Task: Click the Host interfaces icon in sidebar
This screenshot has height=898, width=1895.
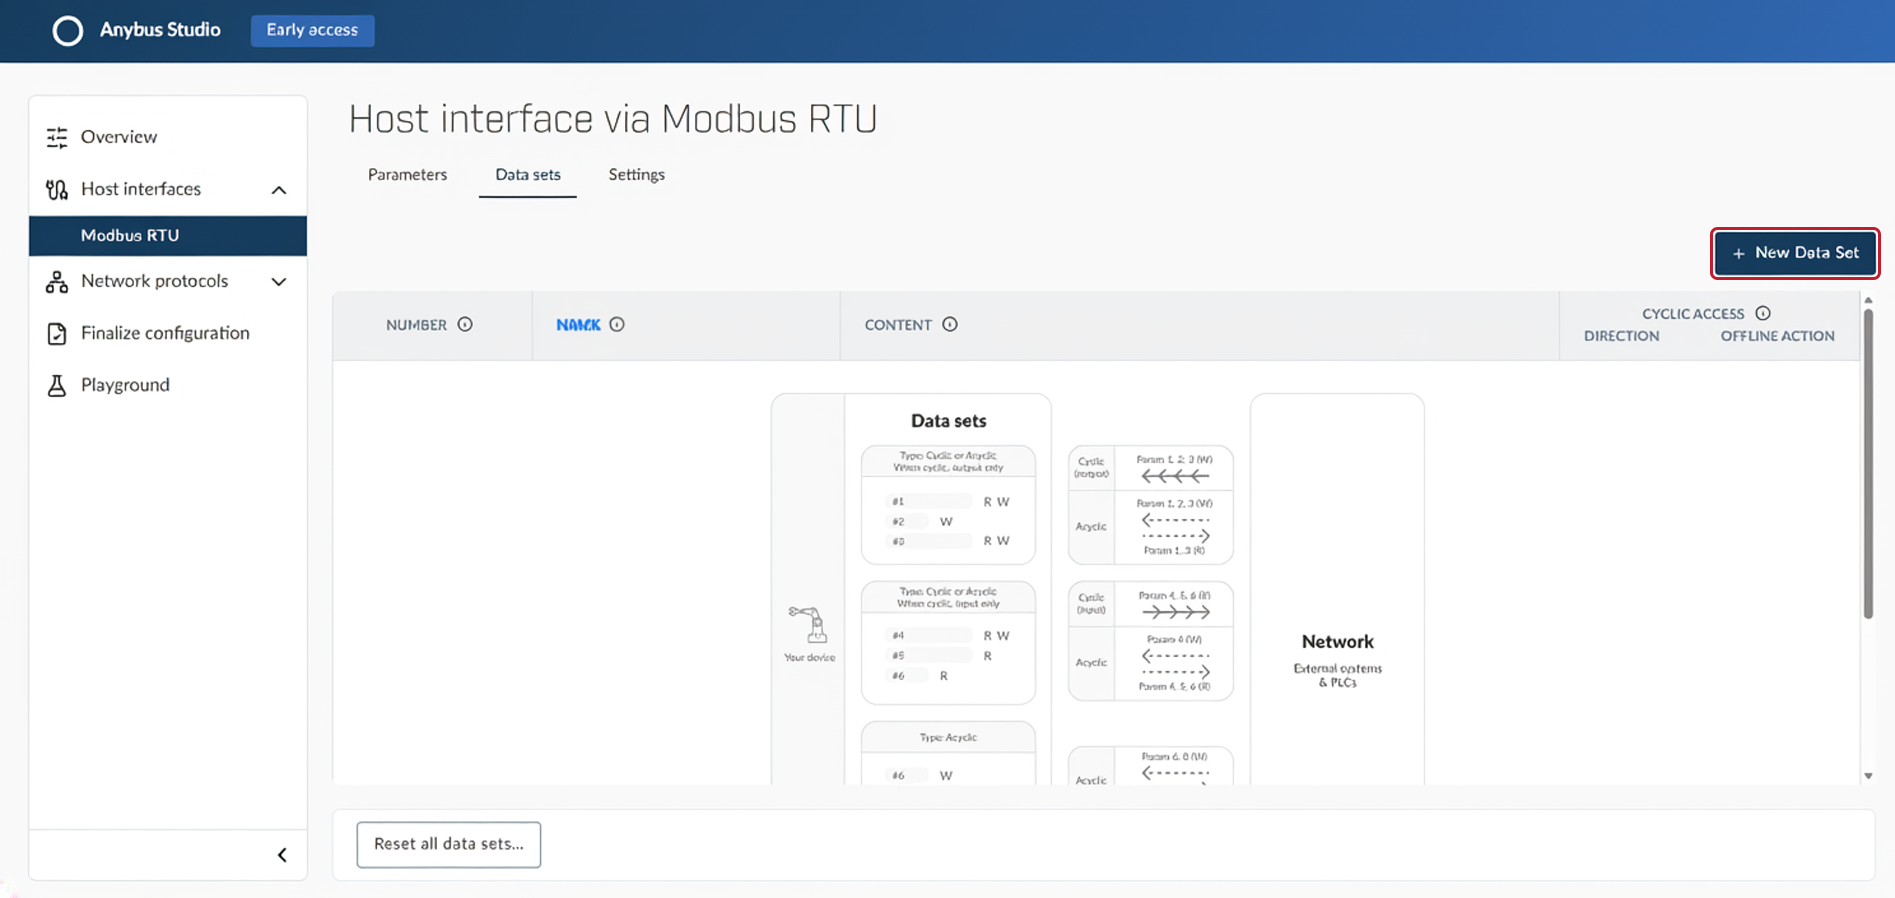Action: pos(57,189)
